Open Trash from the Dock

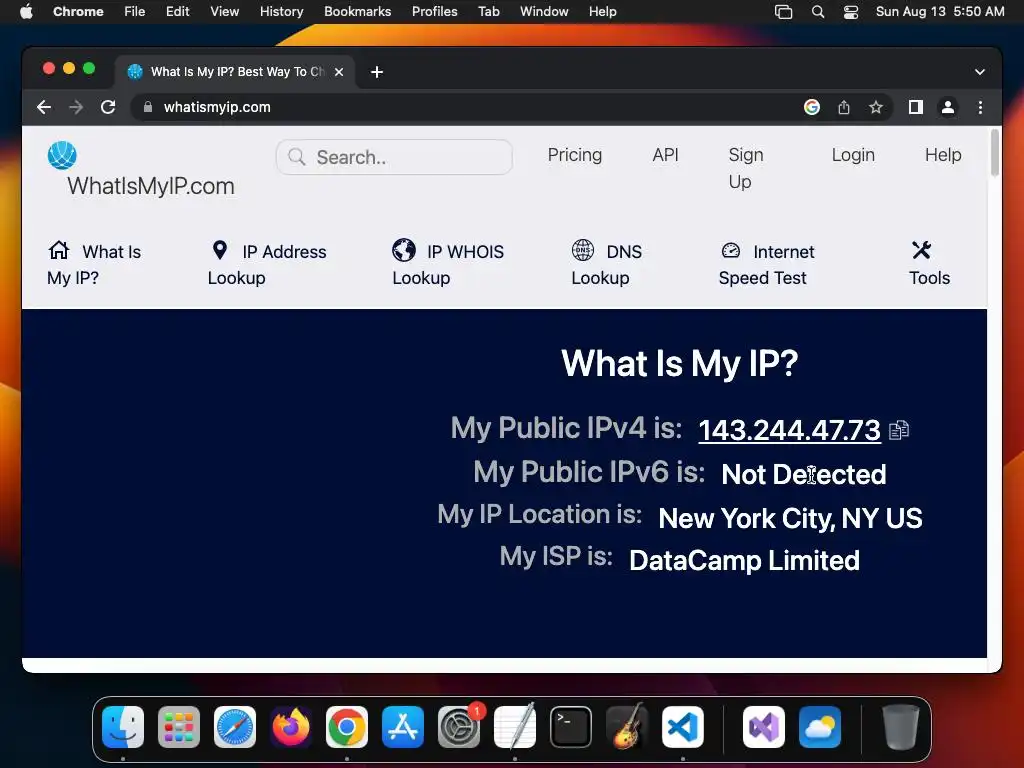(x=901, y=727)
